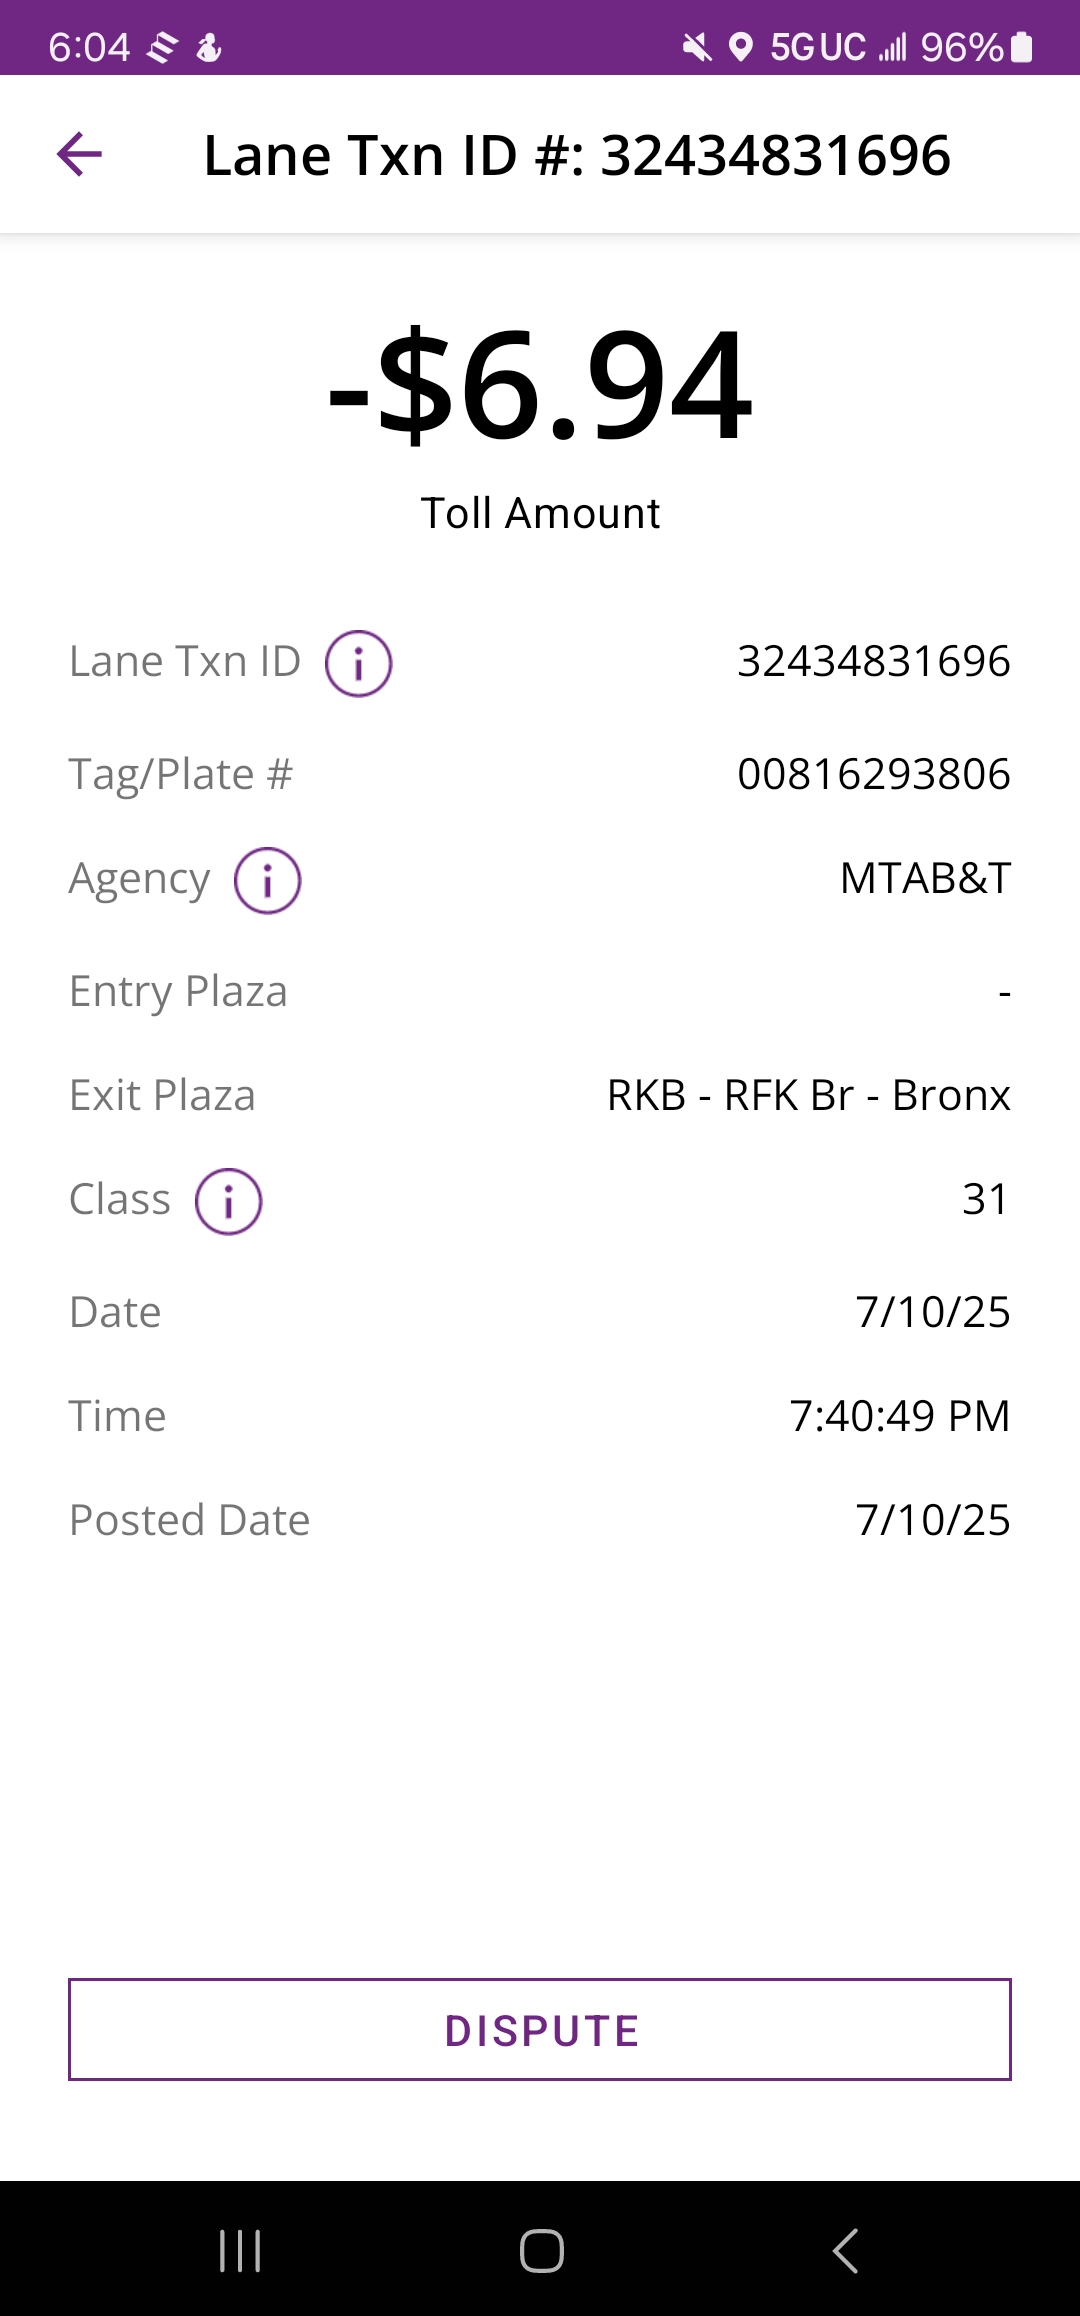
Task: Select the -$6.94 toll amount
Action: 540,386
